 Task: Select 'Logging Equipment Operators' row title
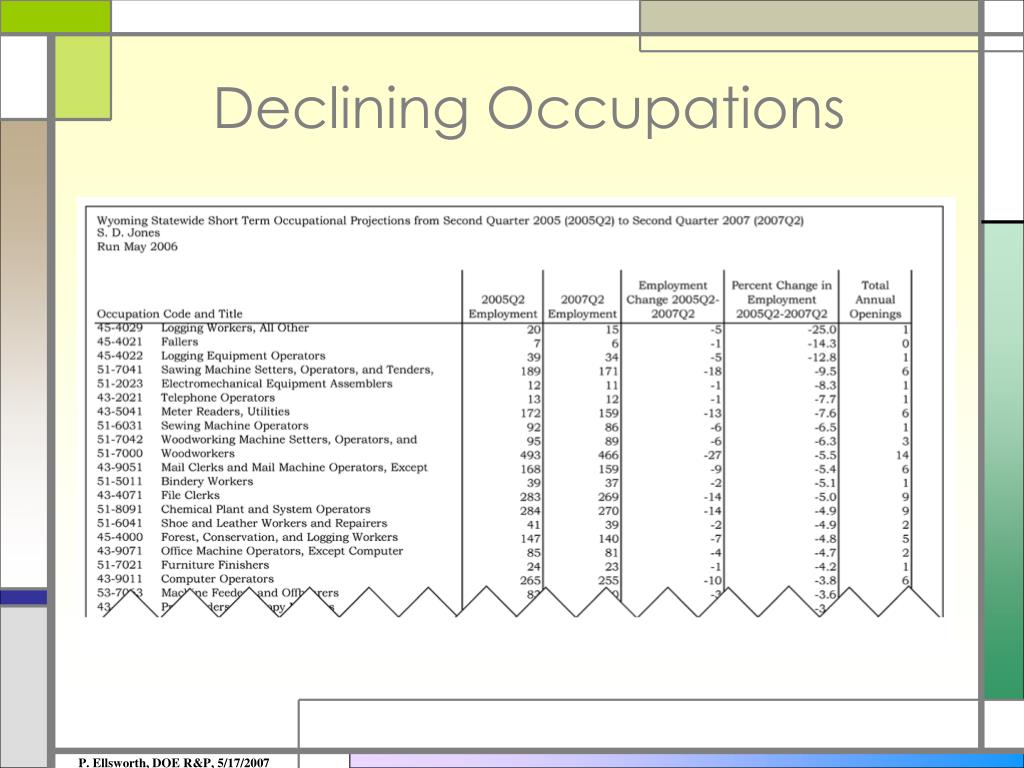243,356
